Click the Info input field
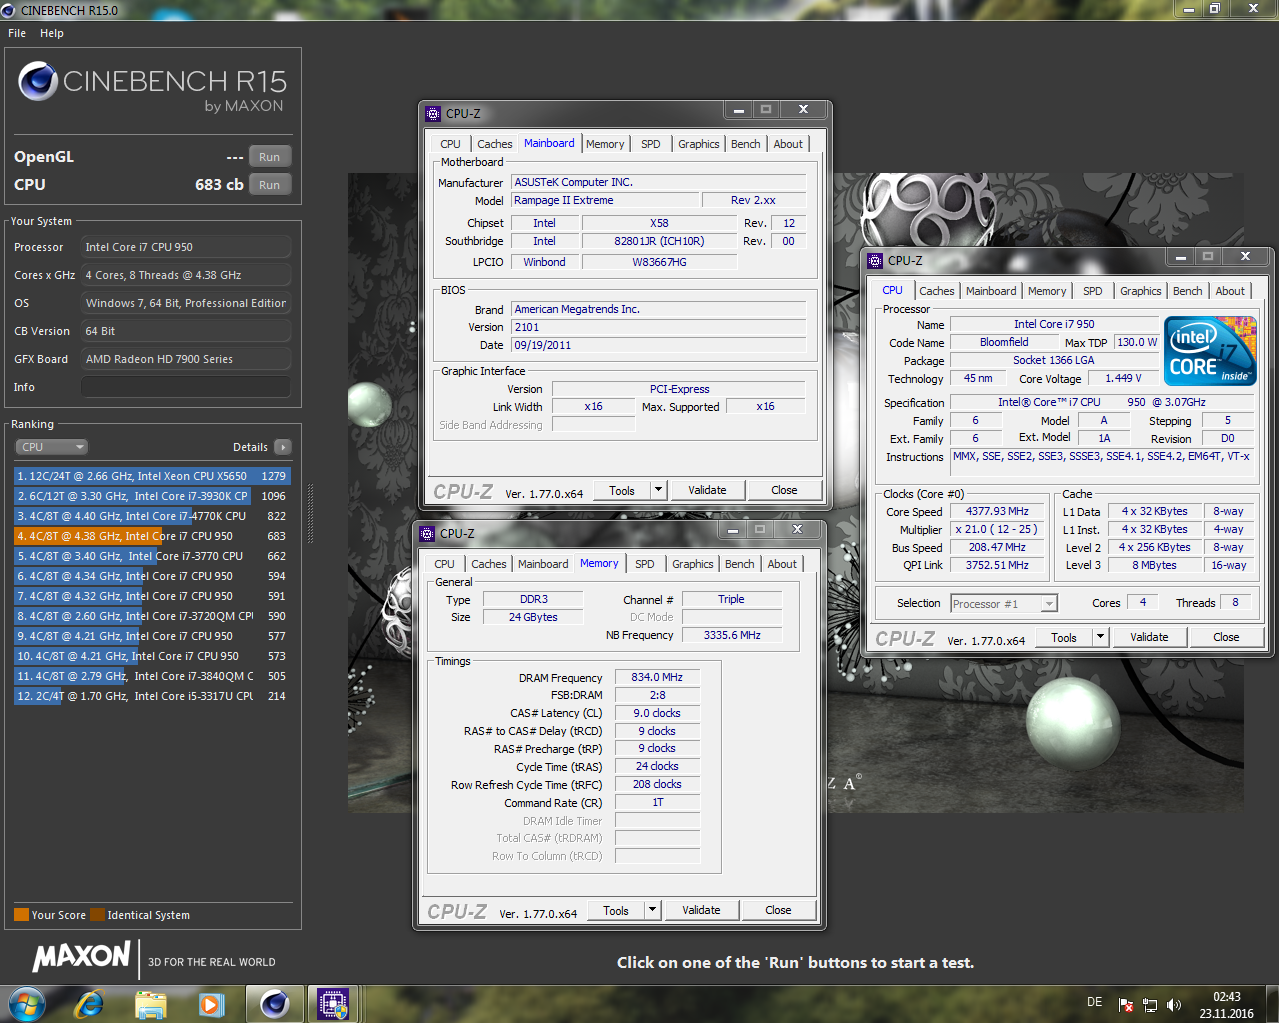 pyautogui.click(x=186, y=387)
